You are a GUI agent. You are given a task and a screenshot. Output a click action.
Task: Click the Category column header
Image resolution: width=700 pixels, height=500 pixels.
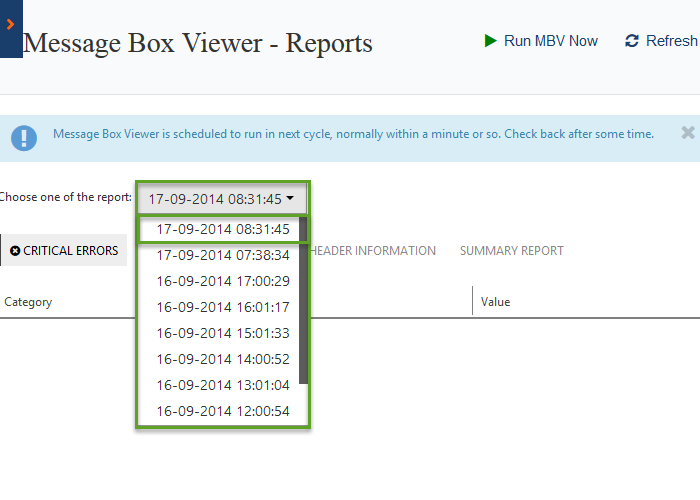(x=28, y=302)
